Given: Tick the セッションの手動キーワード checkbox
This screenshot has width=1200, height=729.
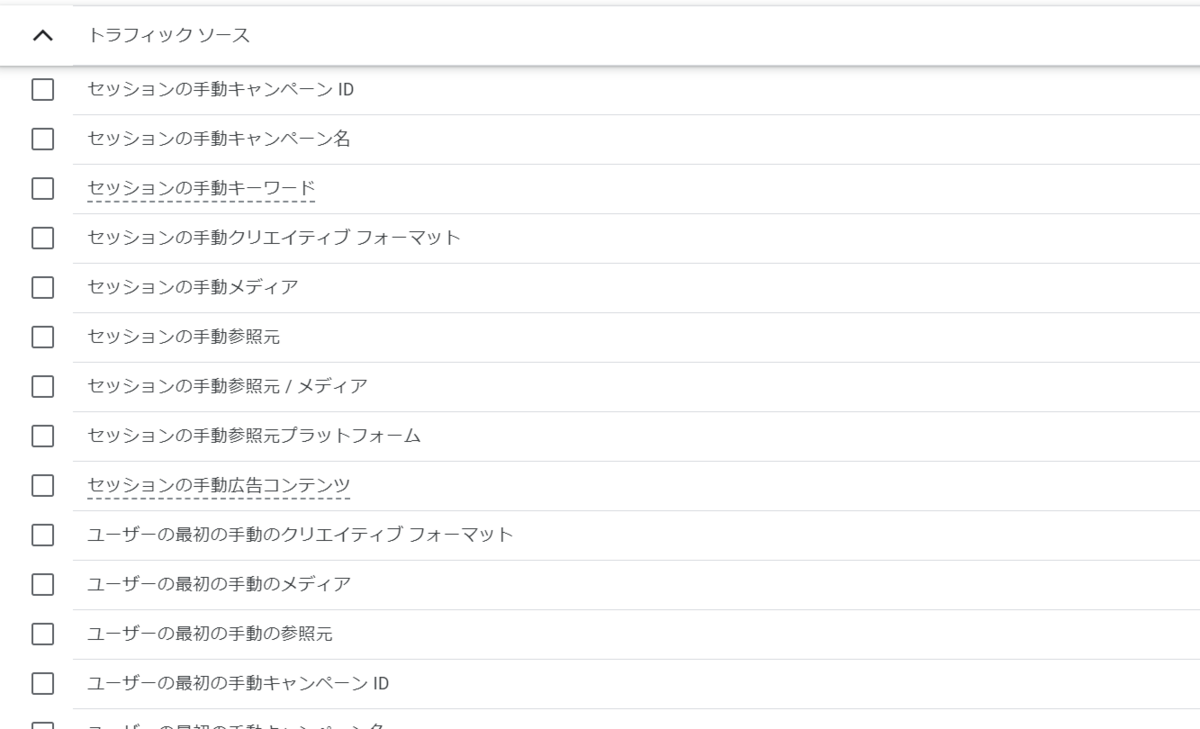Looking at the screenshot, I should [42, 189].
